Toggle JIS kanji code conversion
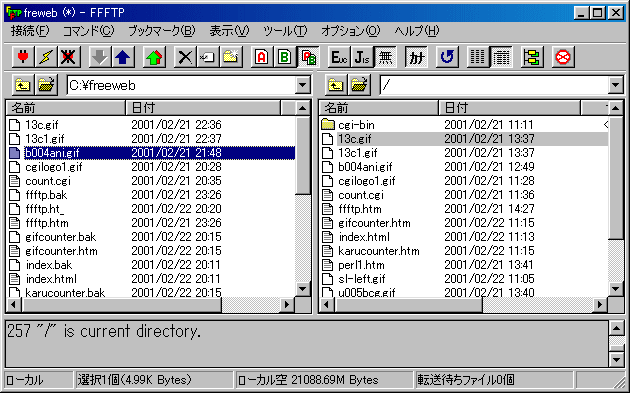 [362, 57]
